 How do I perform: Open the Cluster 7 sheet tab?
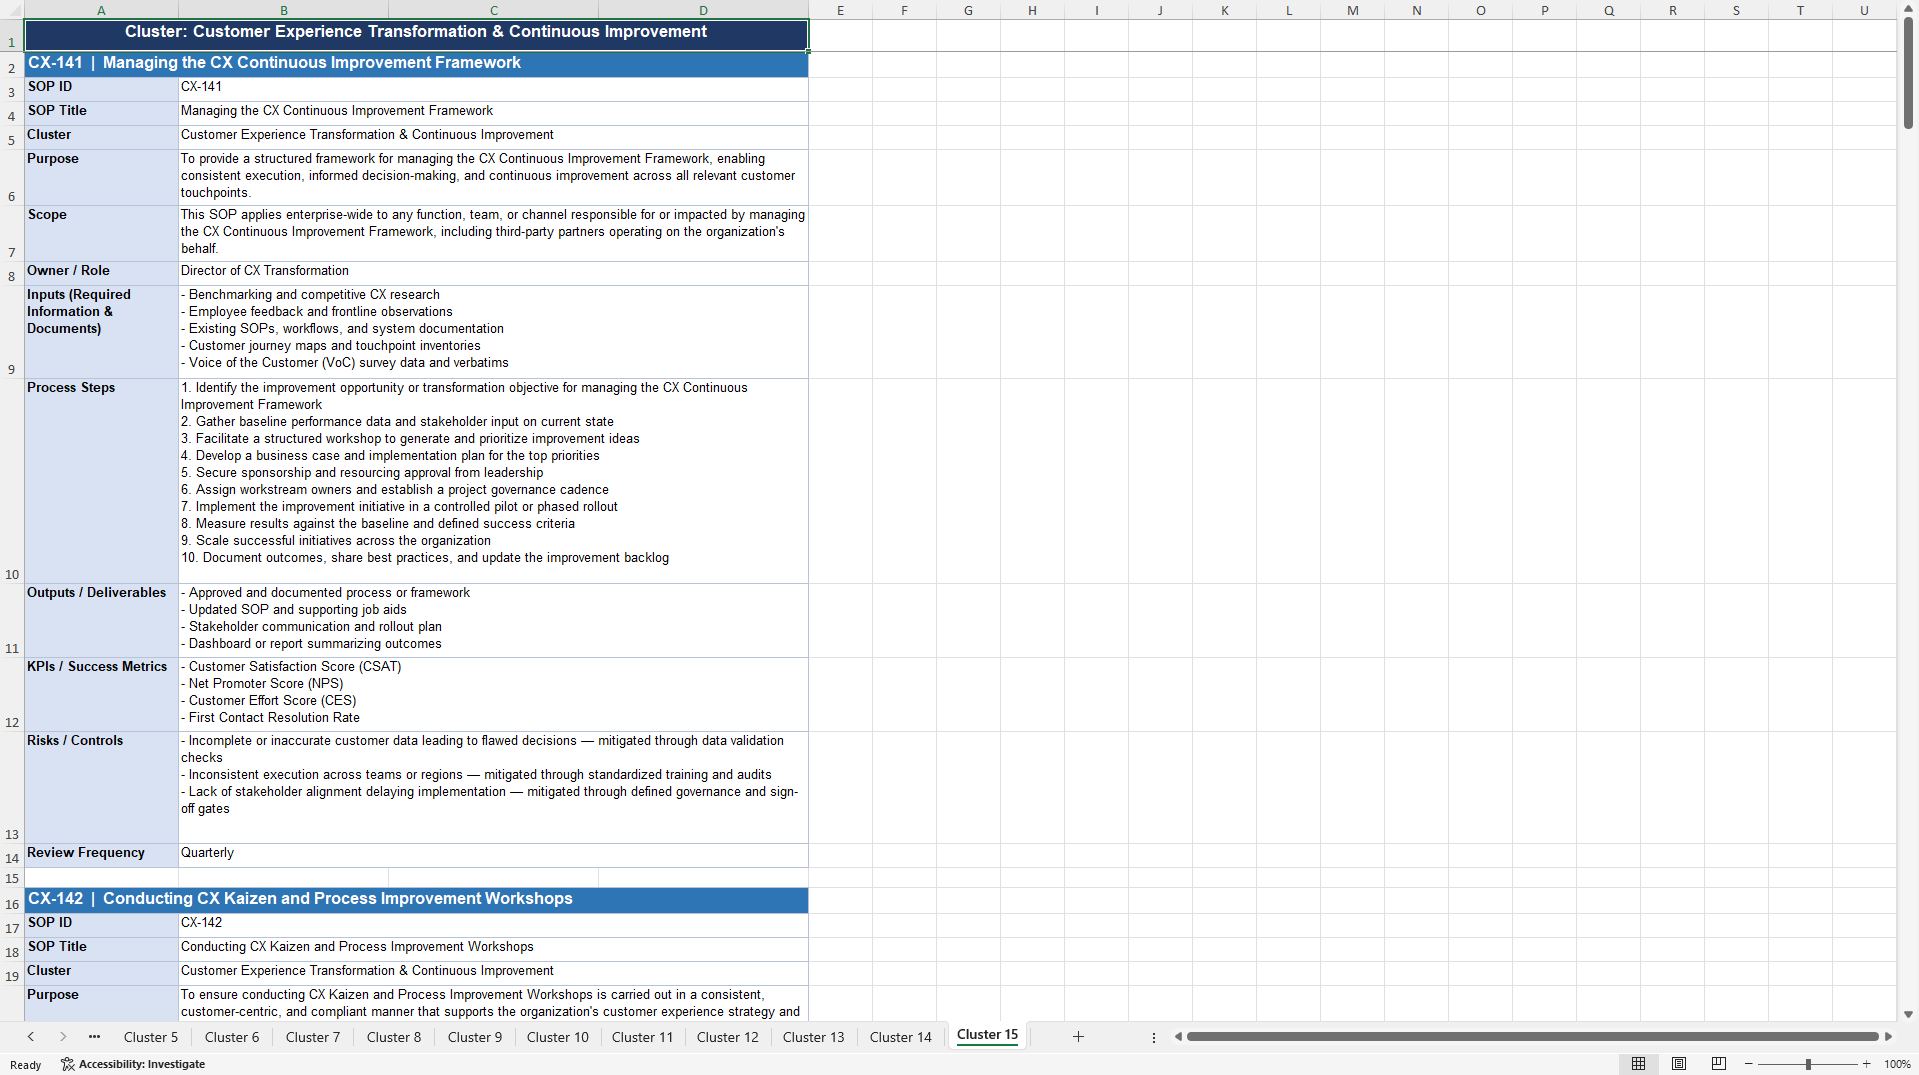(x=313, y=1037)
